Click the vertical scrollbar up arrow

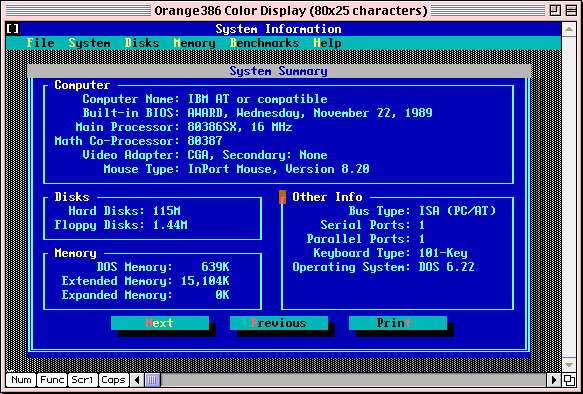coord(569,29)
